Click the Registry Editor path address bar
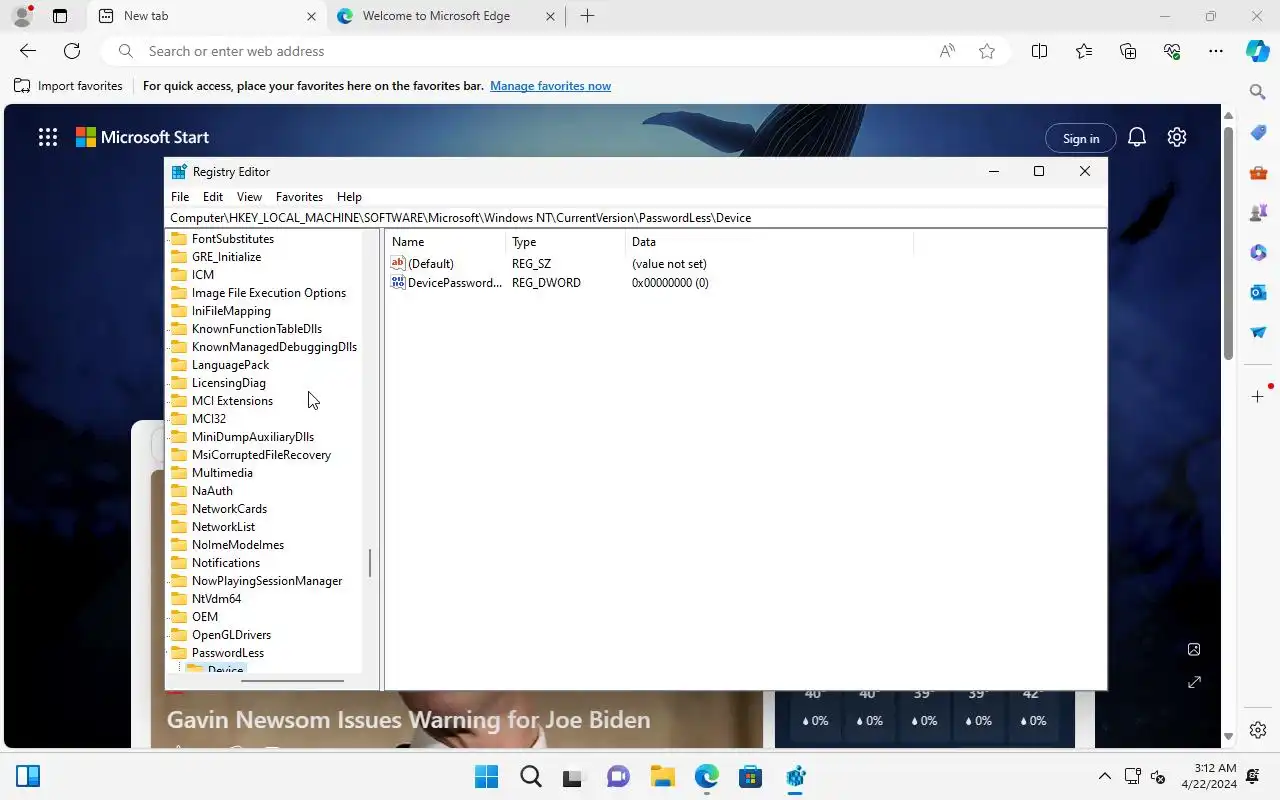Image resolution: width=1280 pixels, height=800 pixels. (x=637, y=218)
